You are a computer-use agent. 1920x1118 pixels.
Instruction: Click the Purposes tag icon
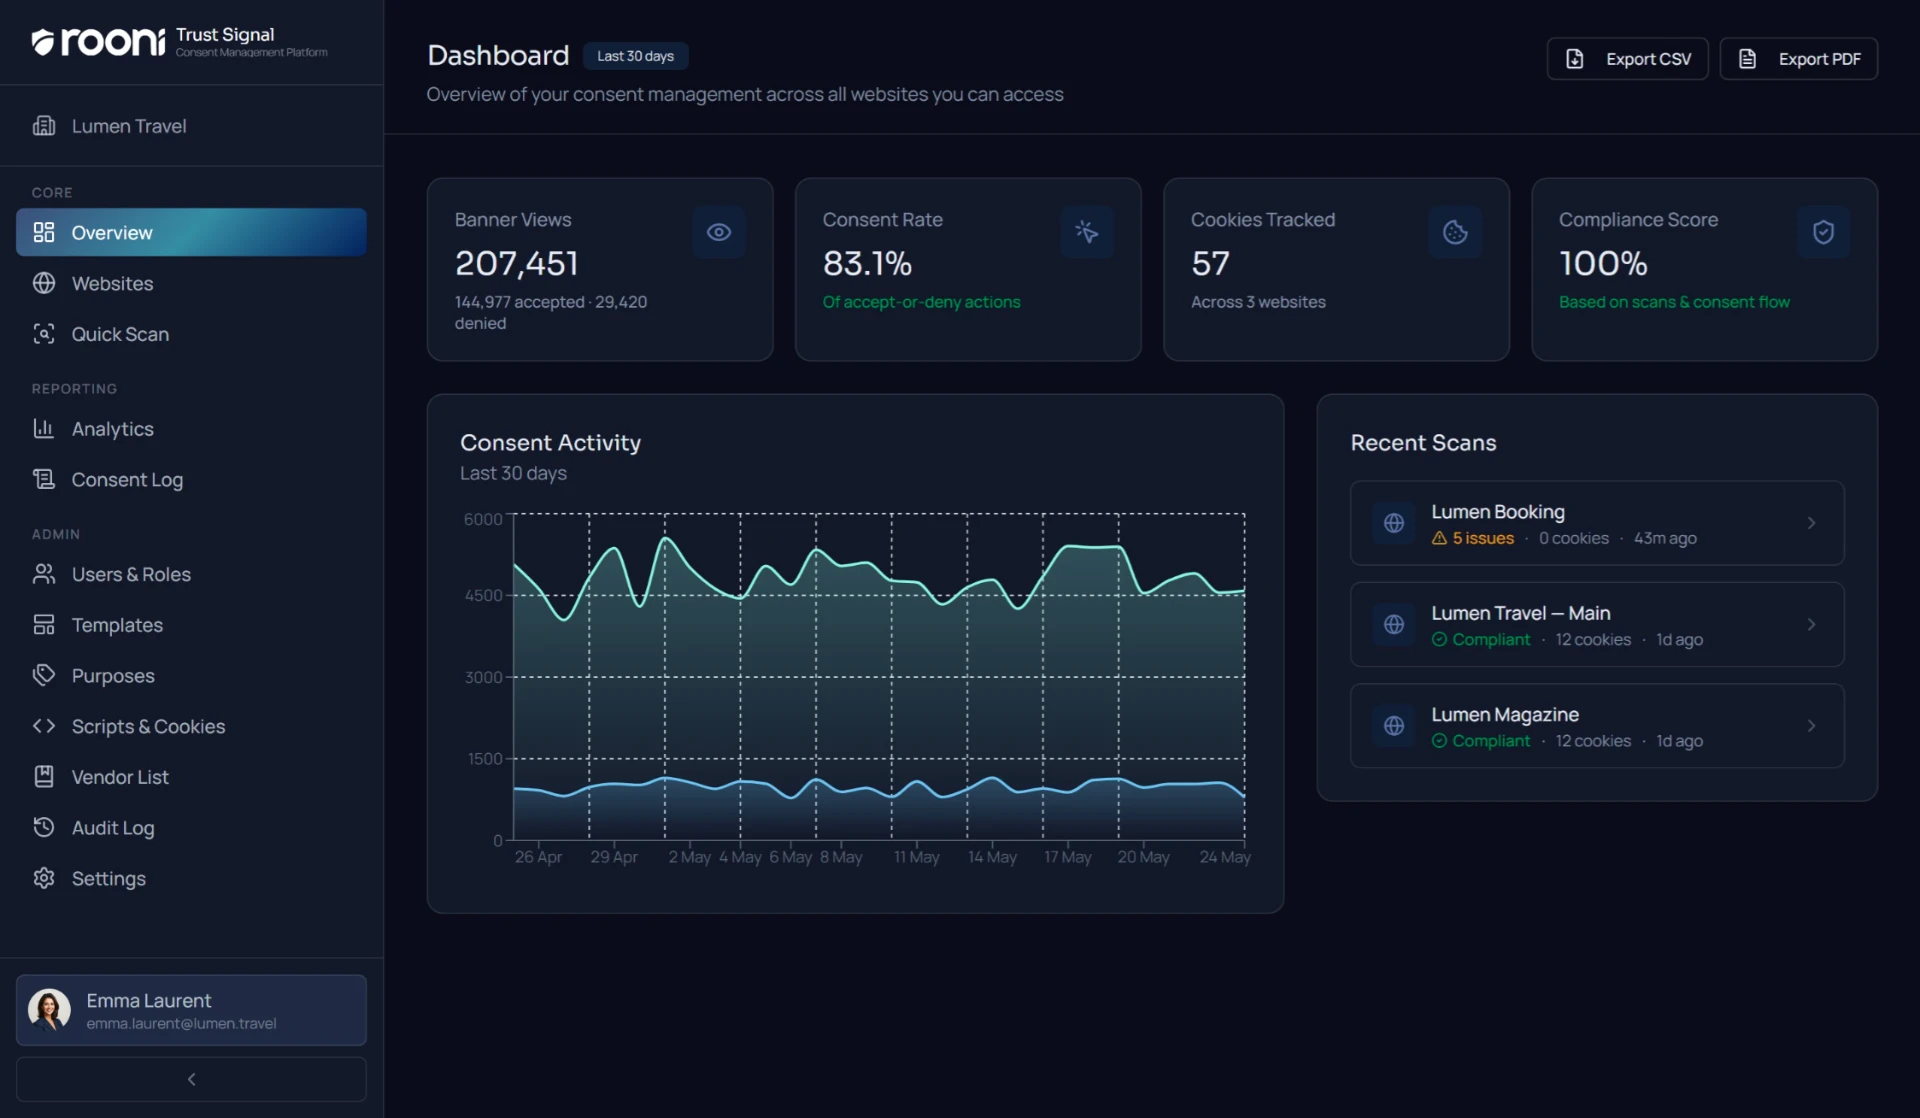tap(44, 675)
